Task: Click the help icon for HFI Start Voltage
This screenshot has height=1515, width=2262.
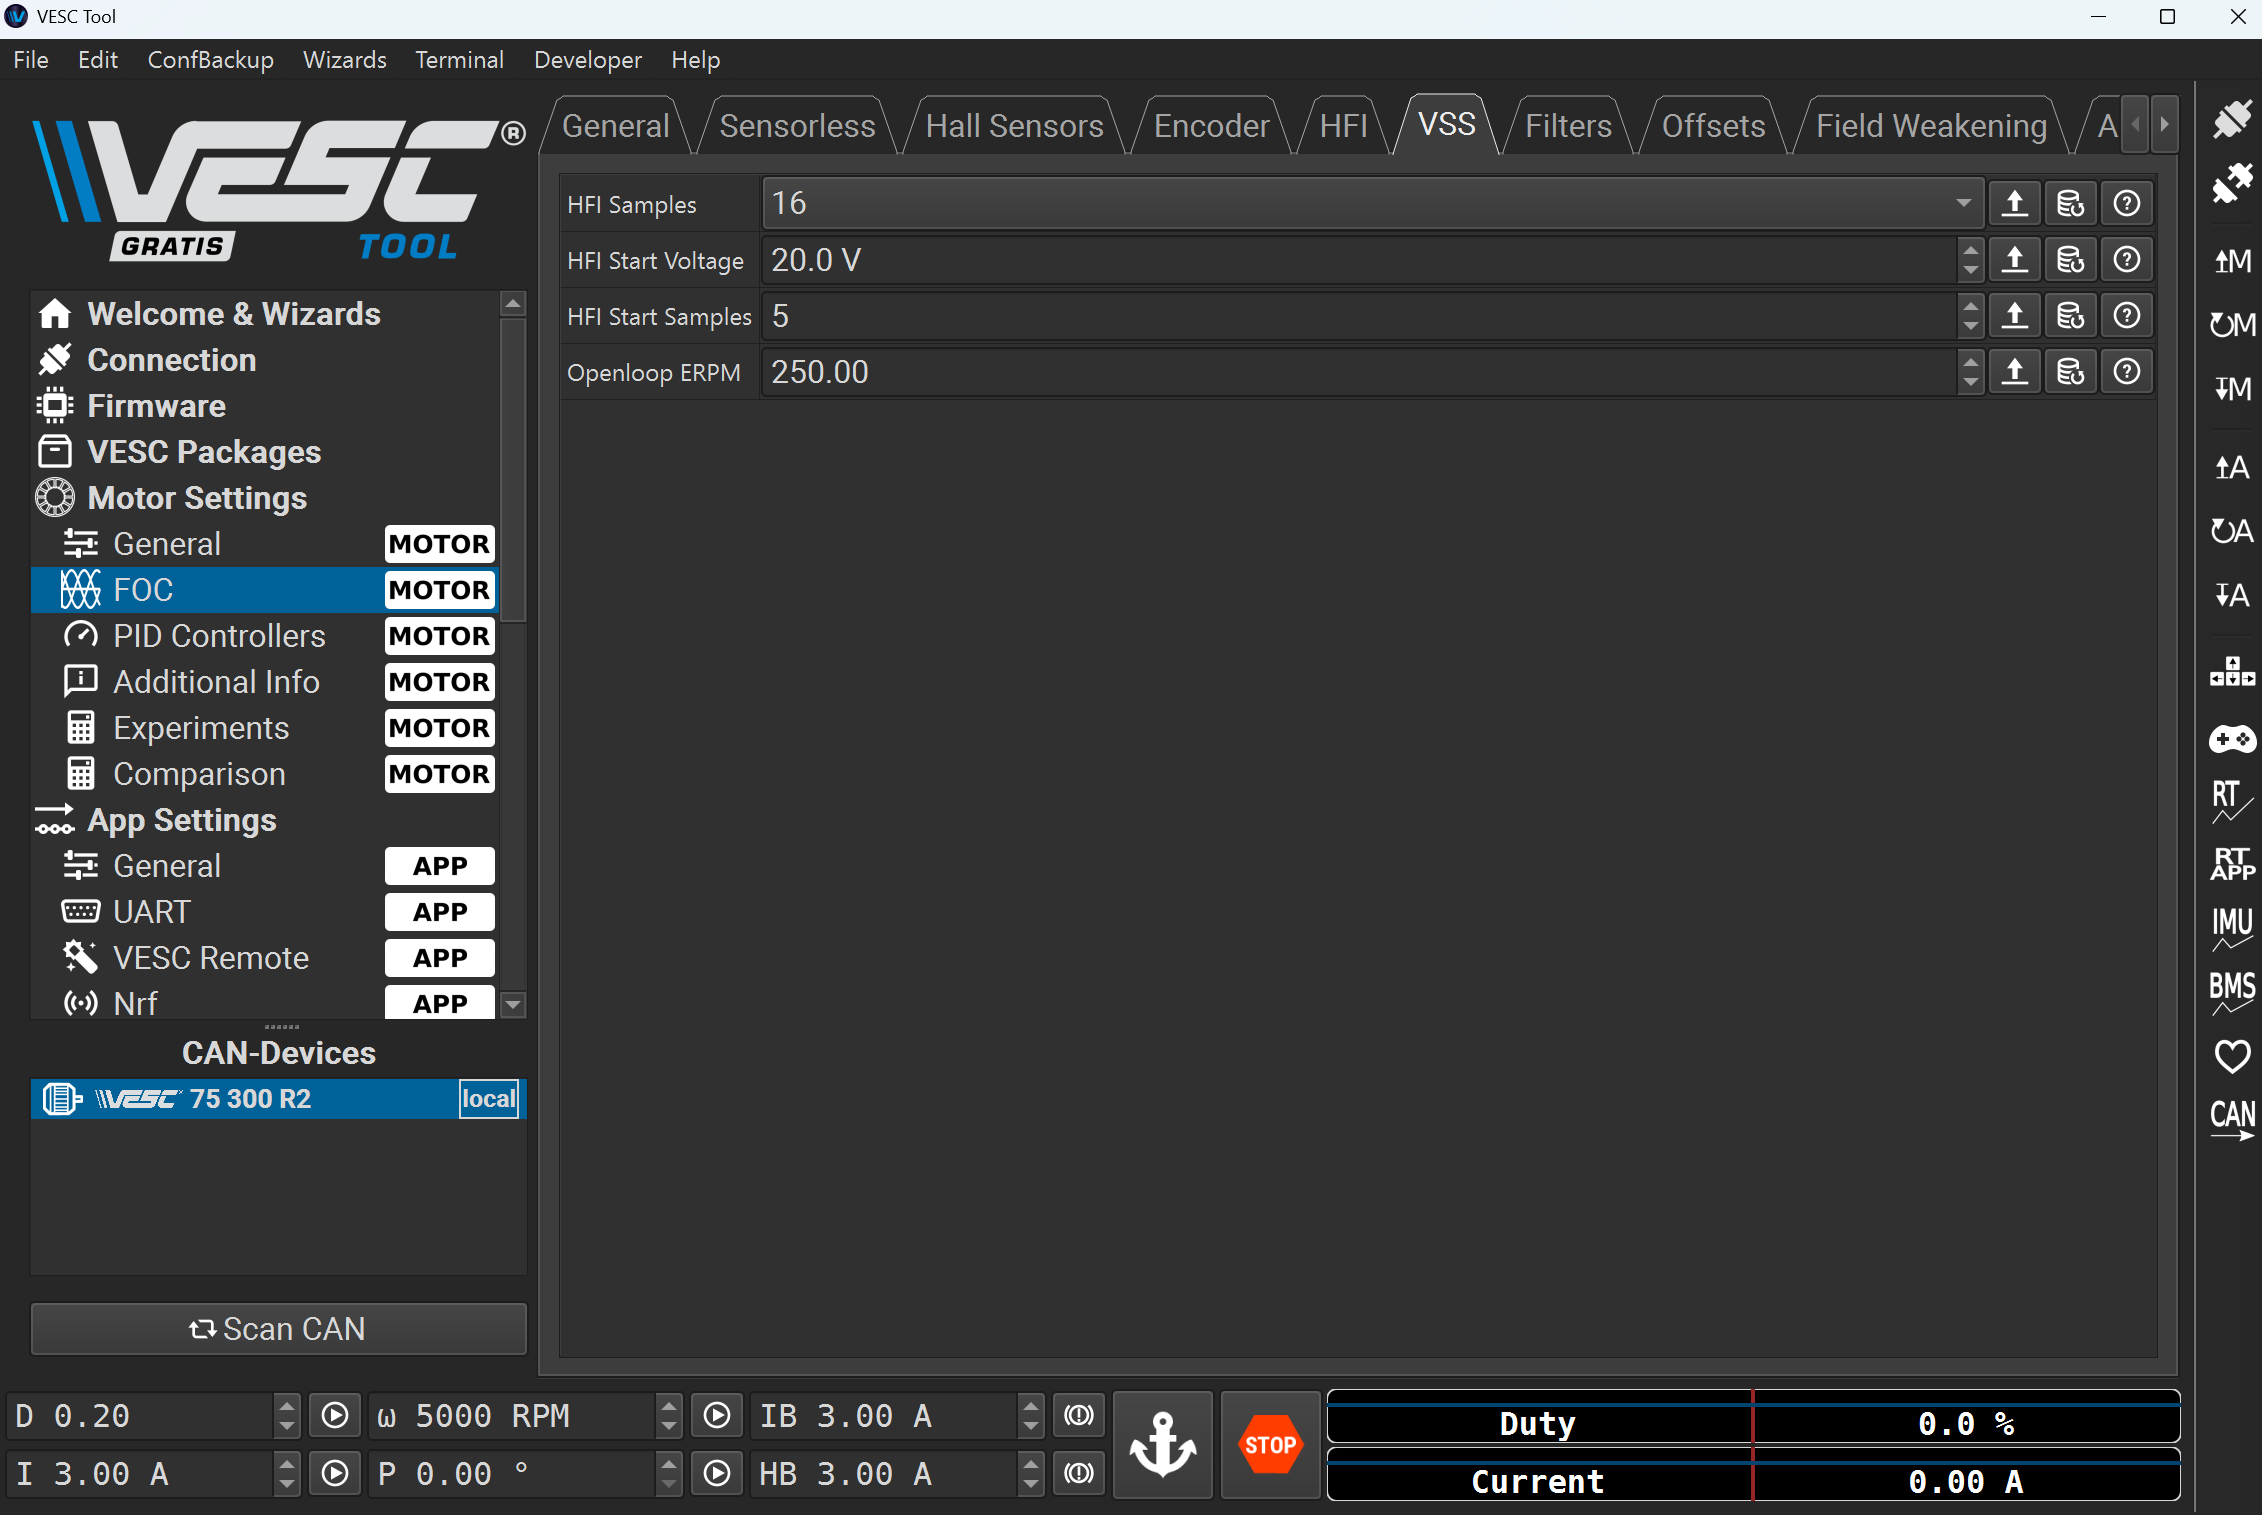Action: click(2126, 260)
